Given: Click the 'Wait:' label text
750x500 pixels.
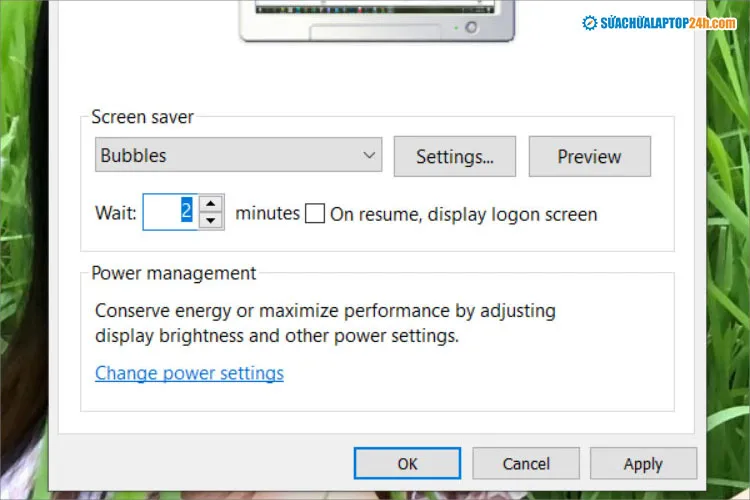Looking at the screenshot, I should click(x=115, y=213).
